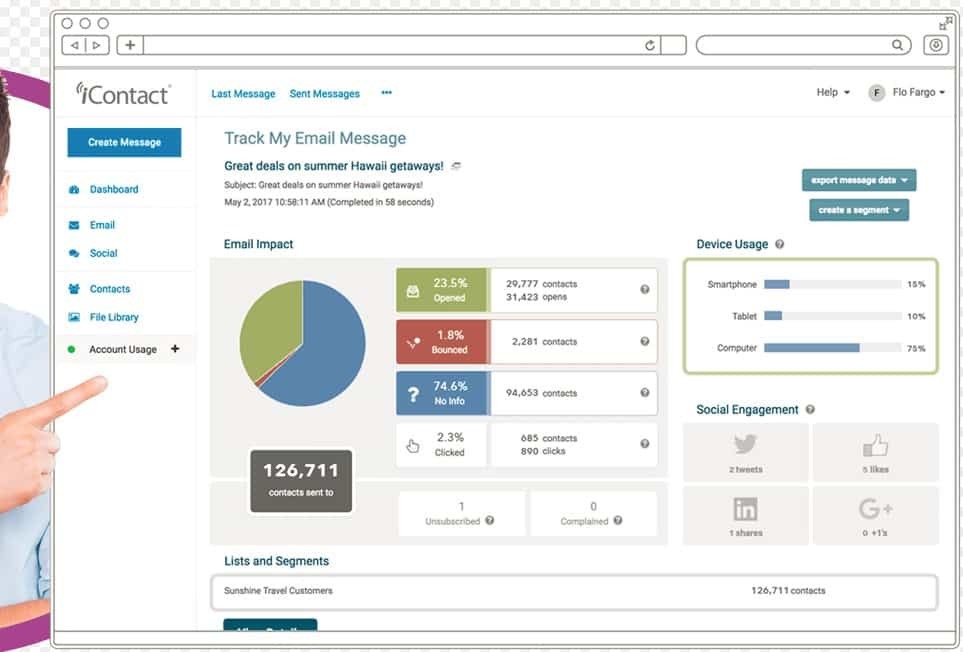Viewport: 963px width, 652px height.
Task: Open the create a segment dropdown
Action: pos(858,210)
